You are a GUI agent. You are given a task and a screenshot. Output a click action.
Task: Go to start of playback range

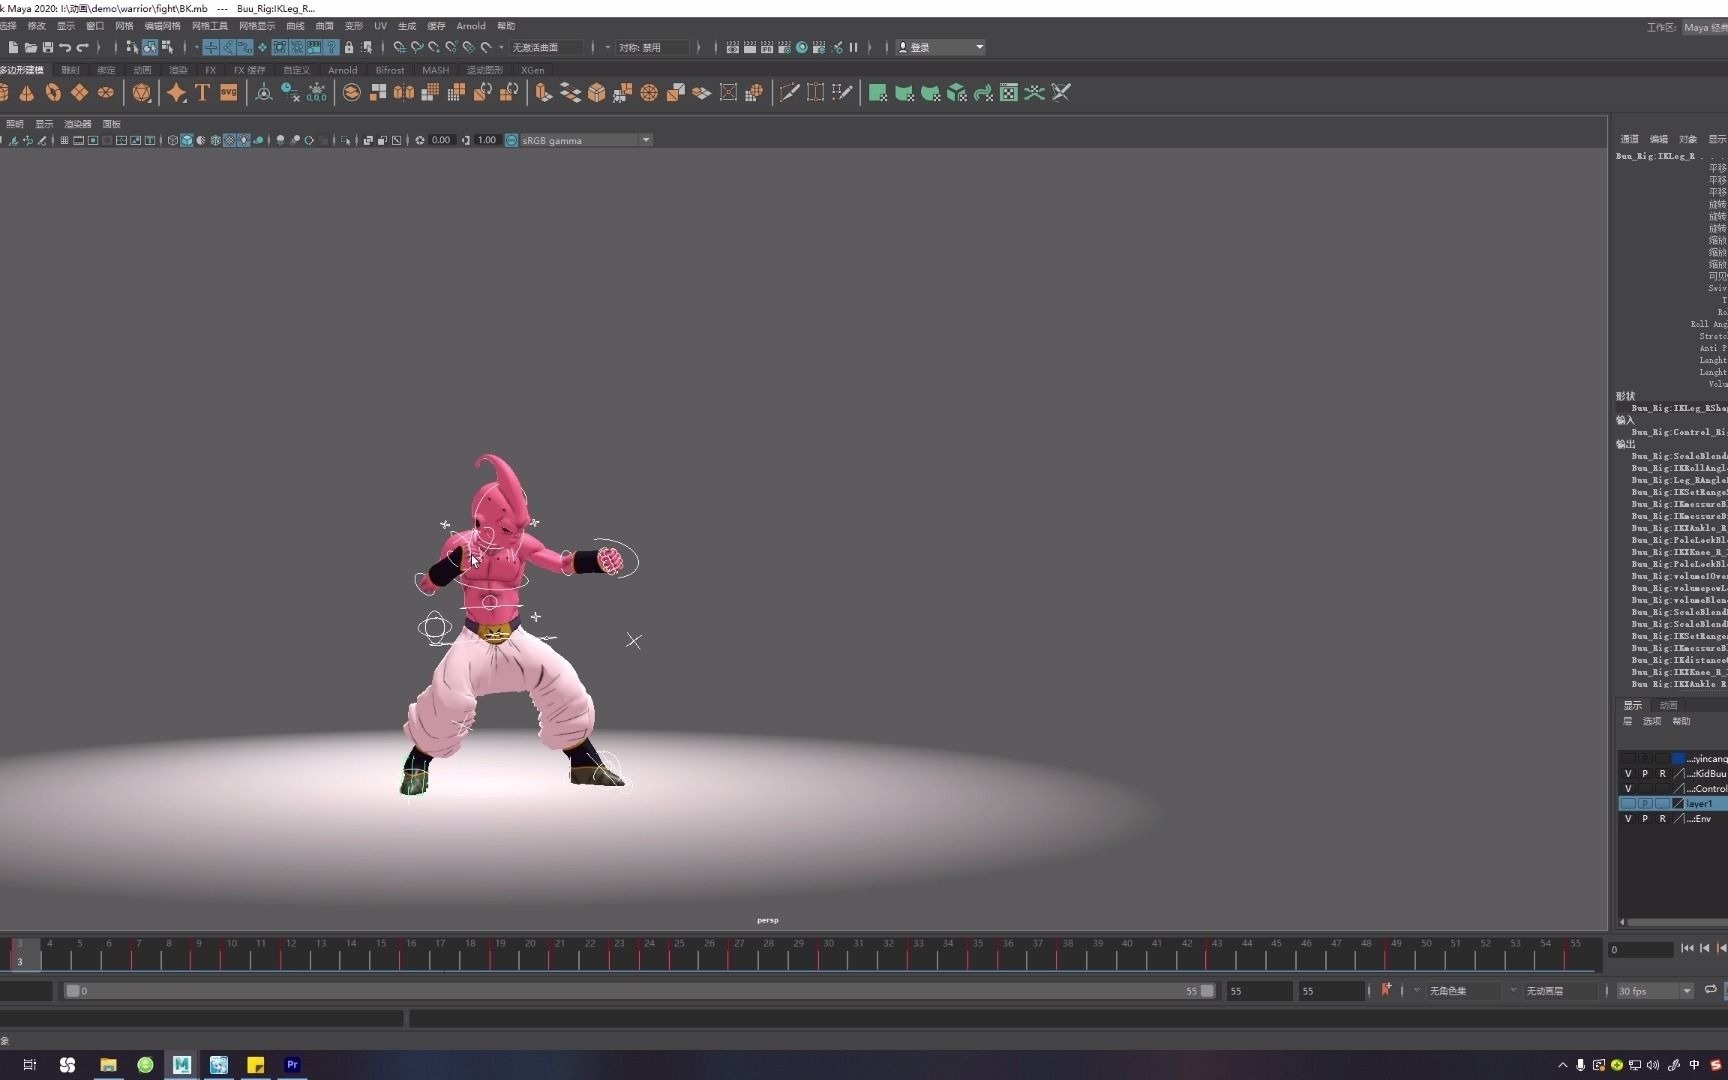pyautogui.click(x=1687, y=948)
